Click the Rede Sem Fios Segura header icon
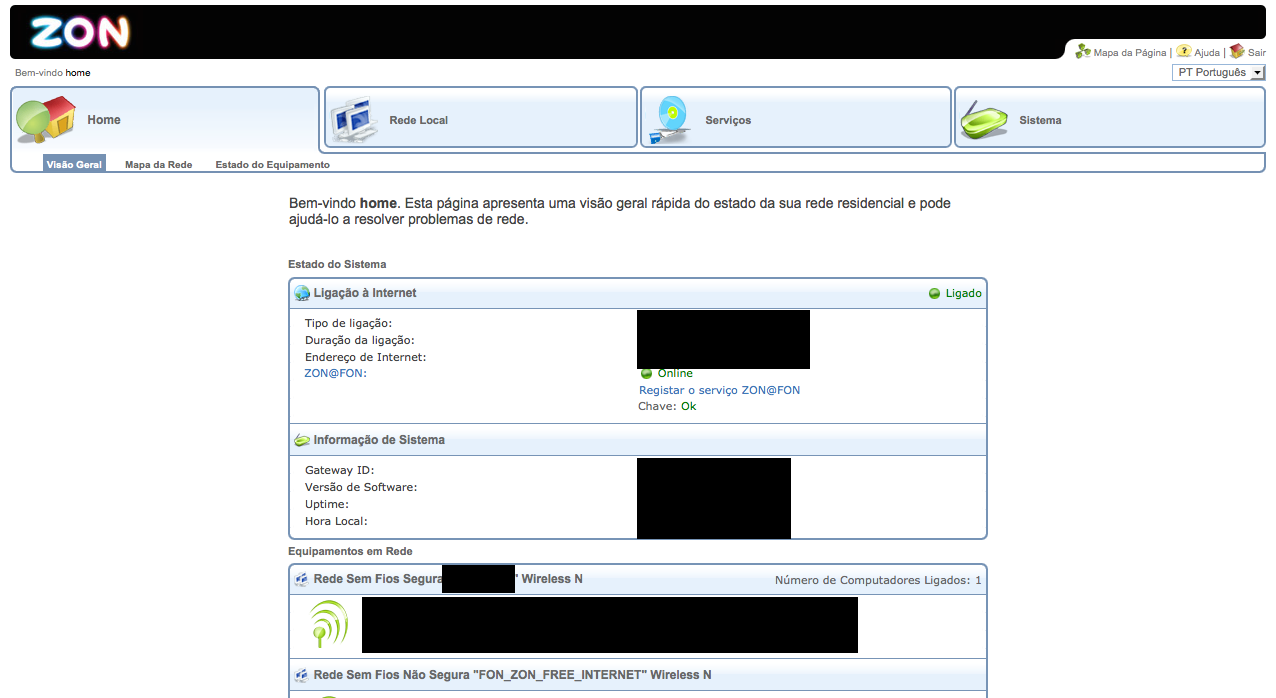The width and height of the screenshot is (1276, 698). (302, 580)
